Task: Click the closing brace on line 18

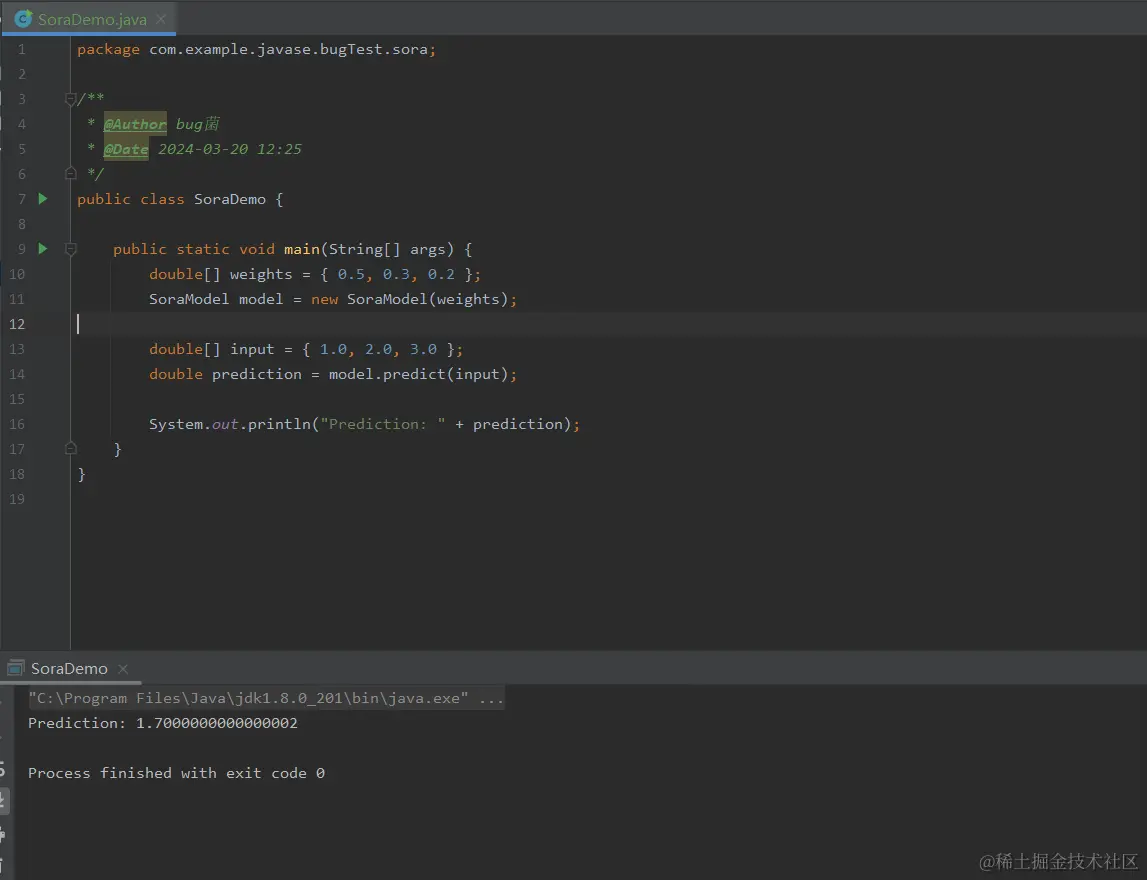Action: click(x=82, y=474)
